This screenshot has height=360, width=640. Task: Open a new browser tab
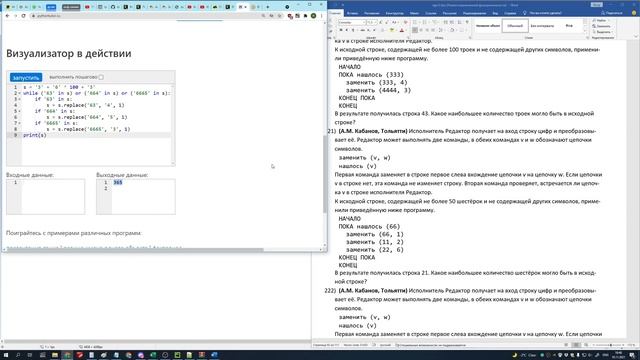click(x=268, y=7)
